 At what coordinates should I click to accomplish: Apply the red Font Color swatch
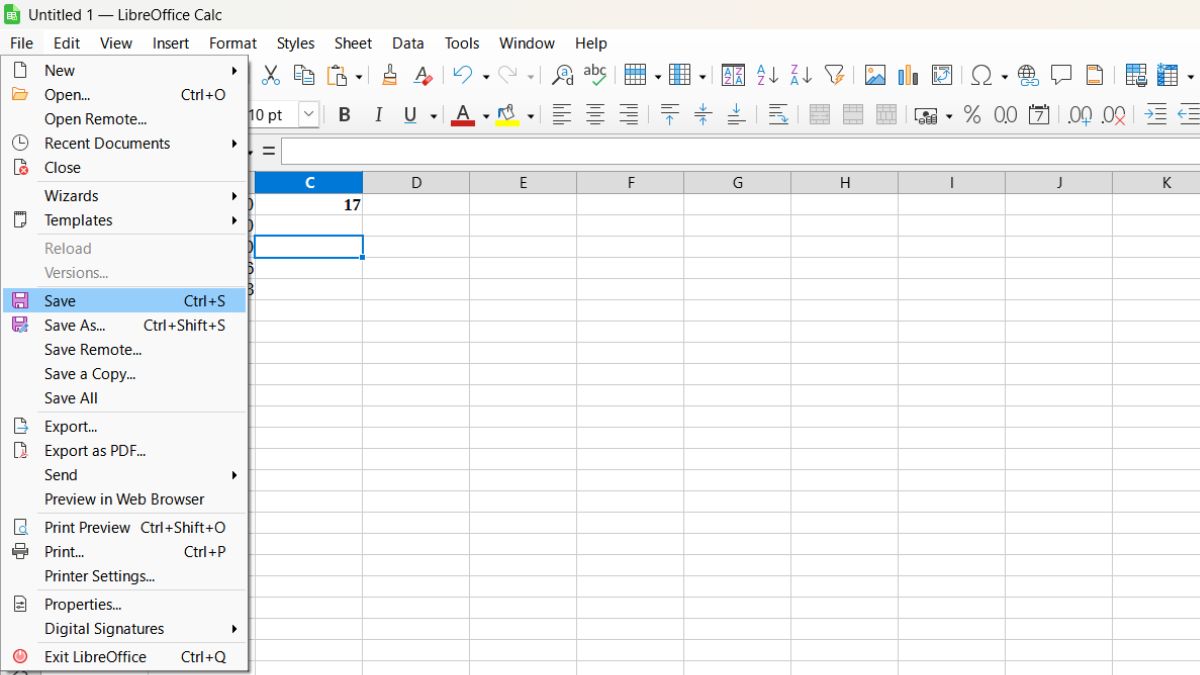[462, 115]
